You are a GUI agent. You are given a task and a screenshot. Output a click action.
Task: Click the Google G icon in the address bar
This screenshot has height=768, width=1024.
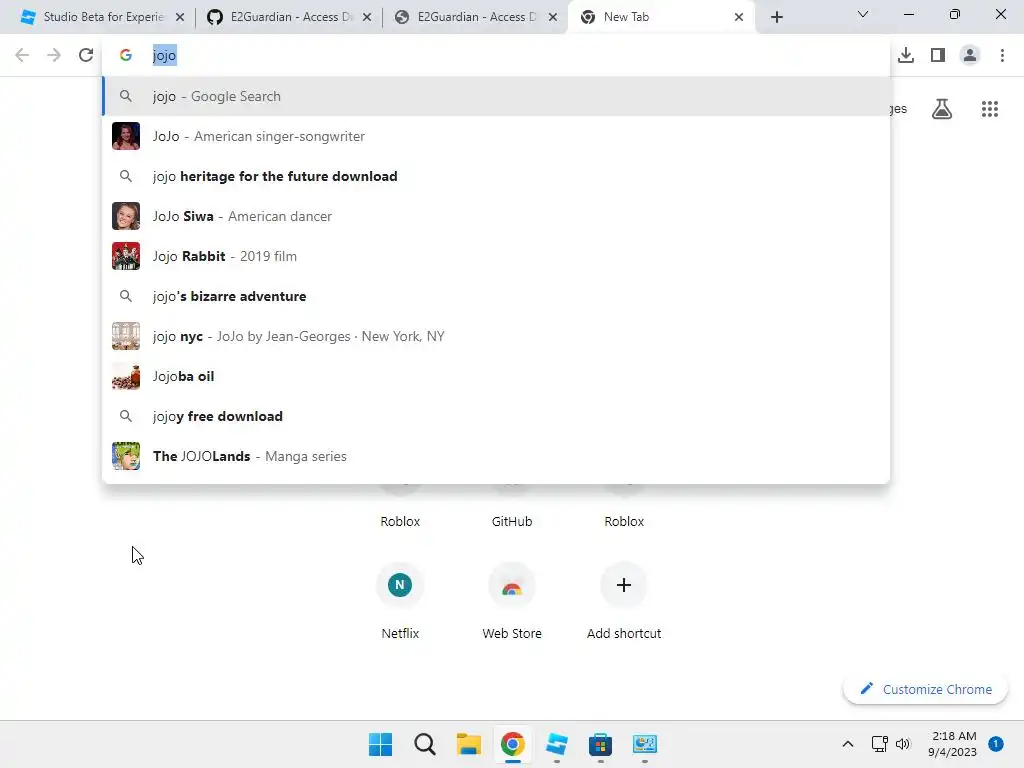[x=126, y=55]
